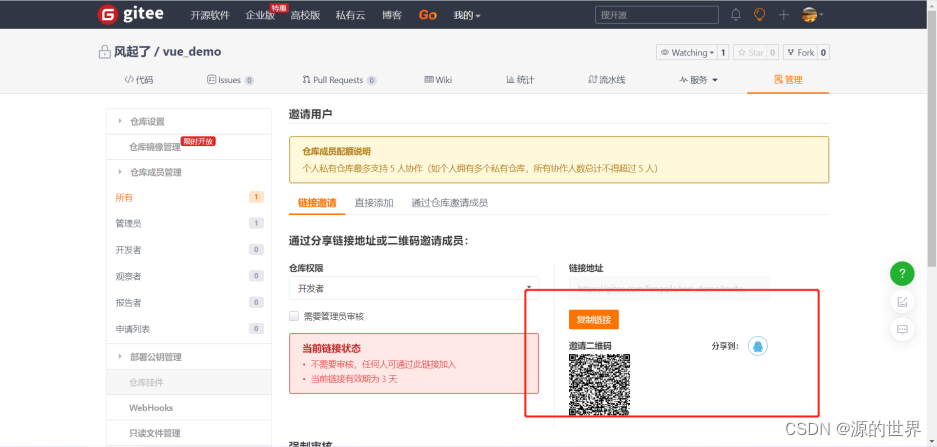Screen dimensions: 937x447
Task: Click the Watching count 1
Action: [722, 53]
